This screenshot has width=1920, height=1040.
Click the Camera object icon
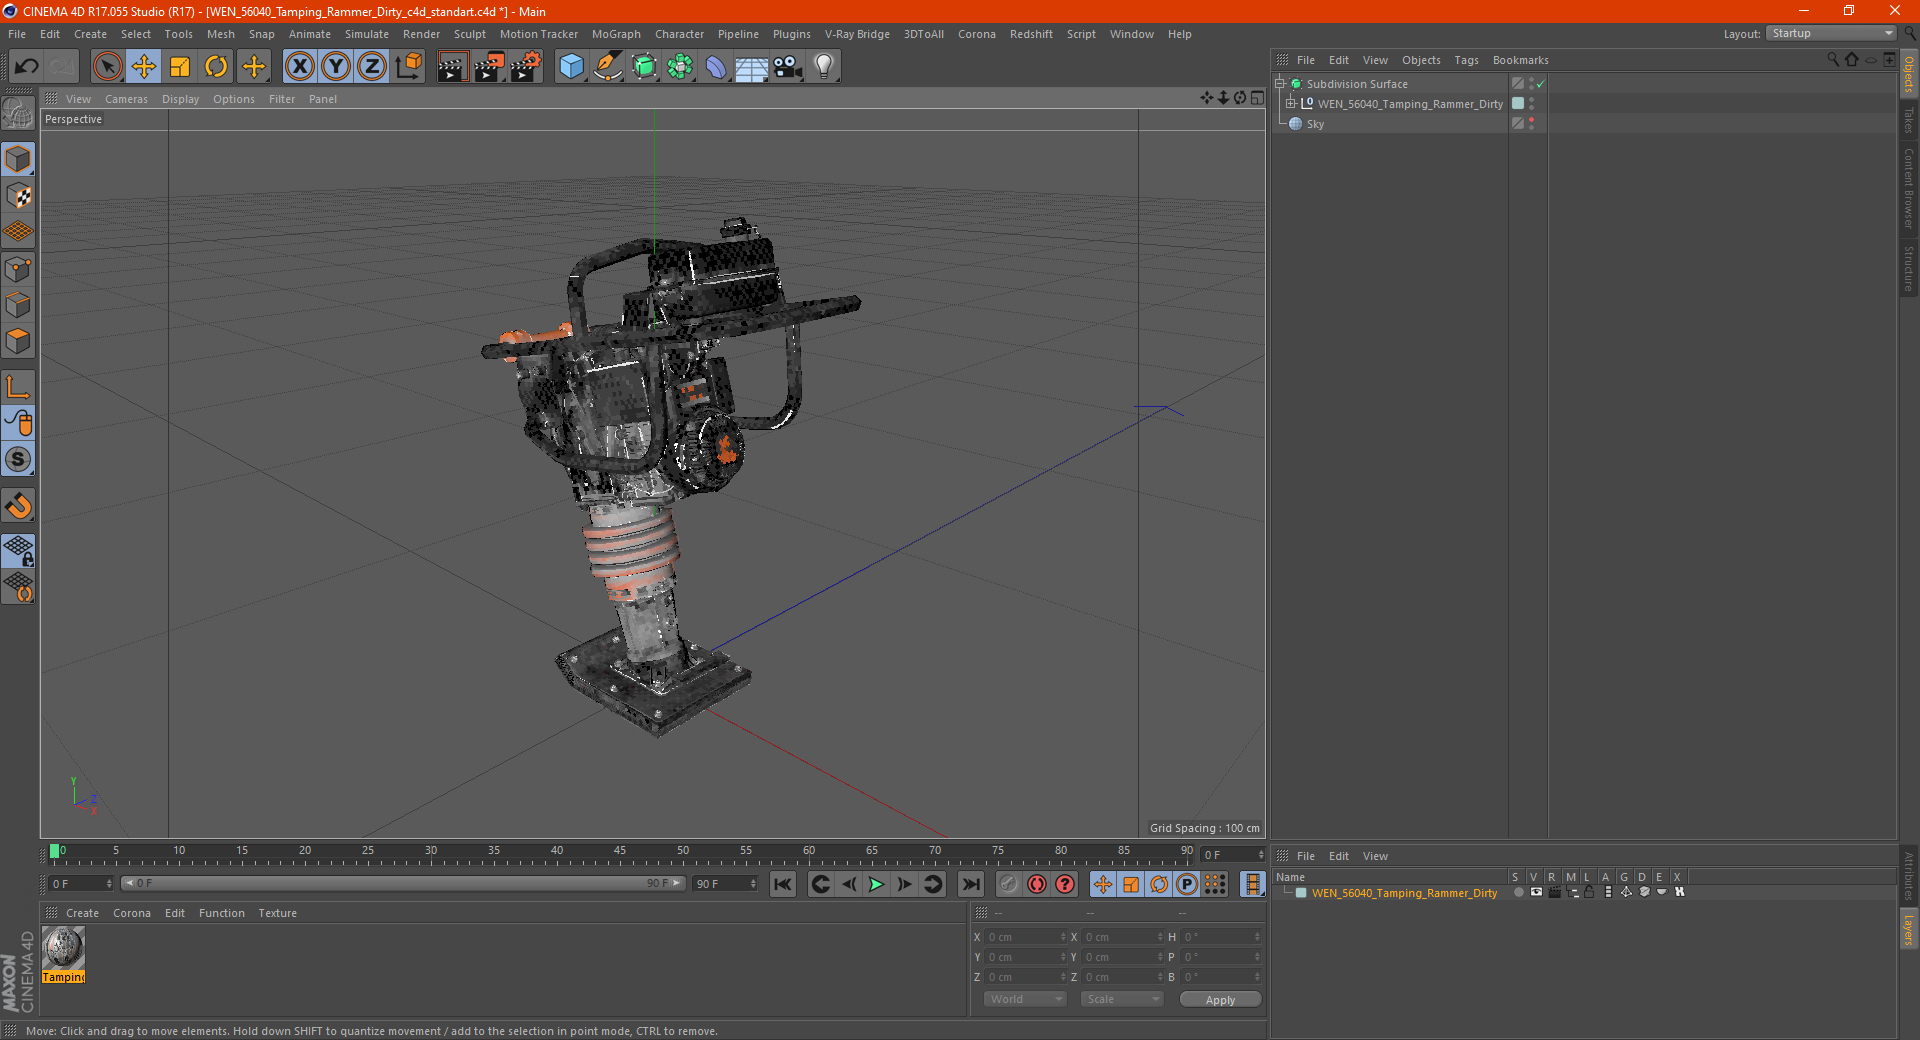coord(787,67)
